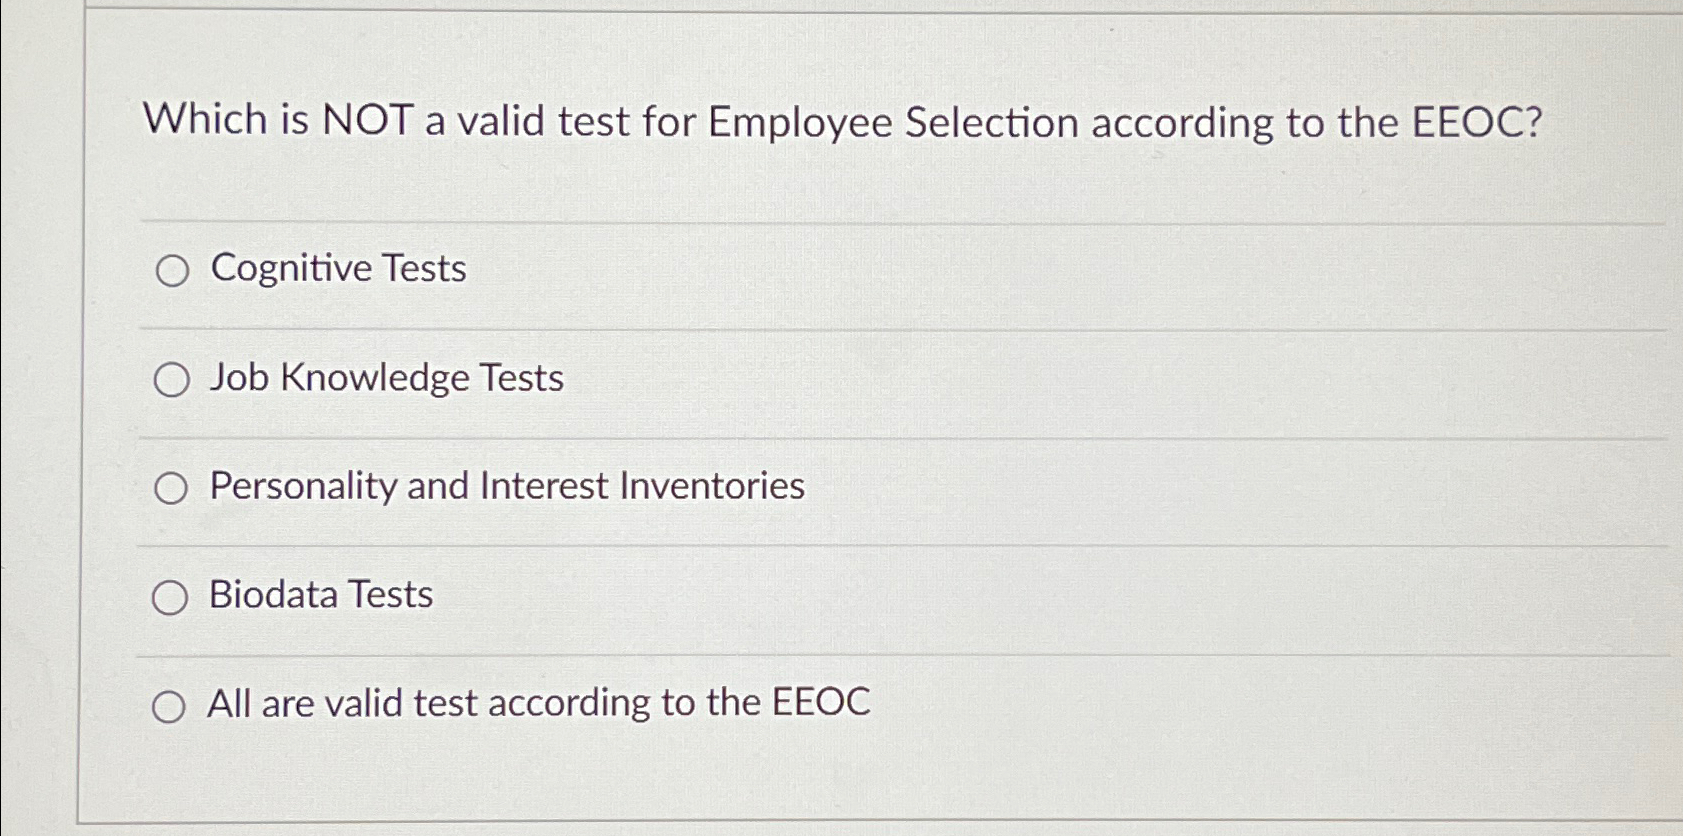The height and width of the screenshot is (836, 1683).
Task: Click the second answer row
Action: click(800, 380)
